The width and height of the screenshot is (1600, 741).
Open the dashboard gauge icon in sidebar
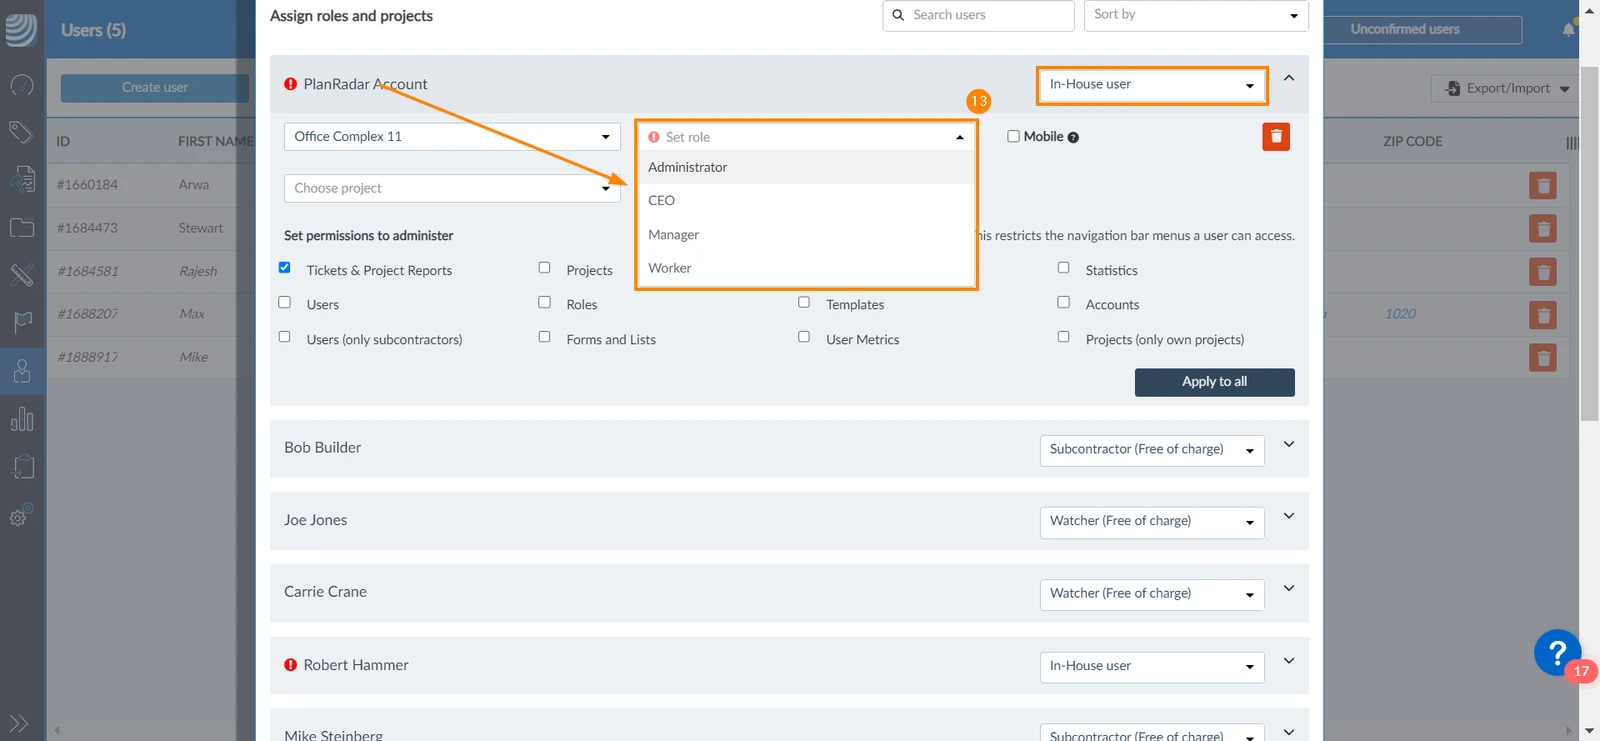(x=22, y=86)
